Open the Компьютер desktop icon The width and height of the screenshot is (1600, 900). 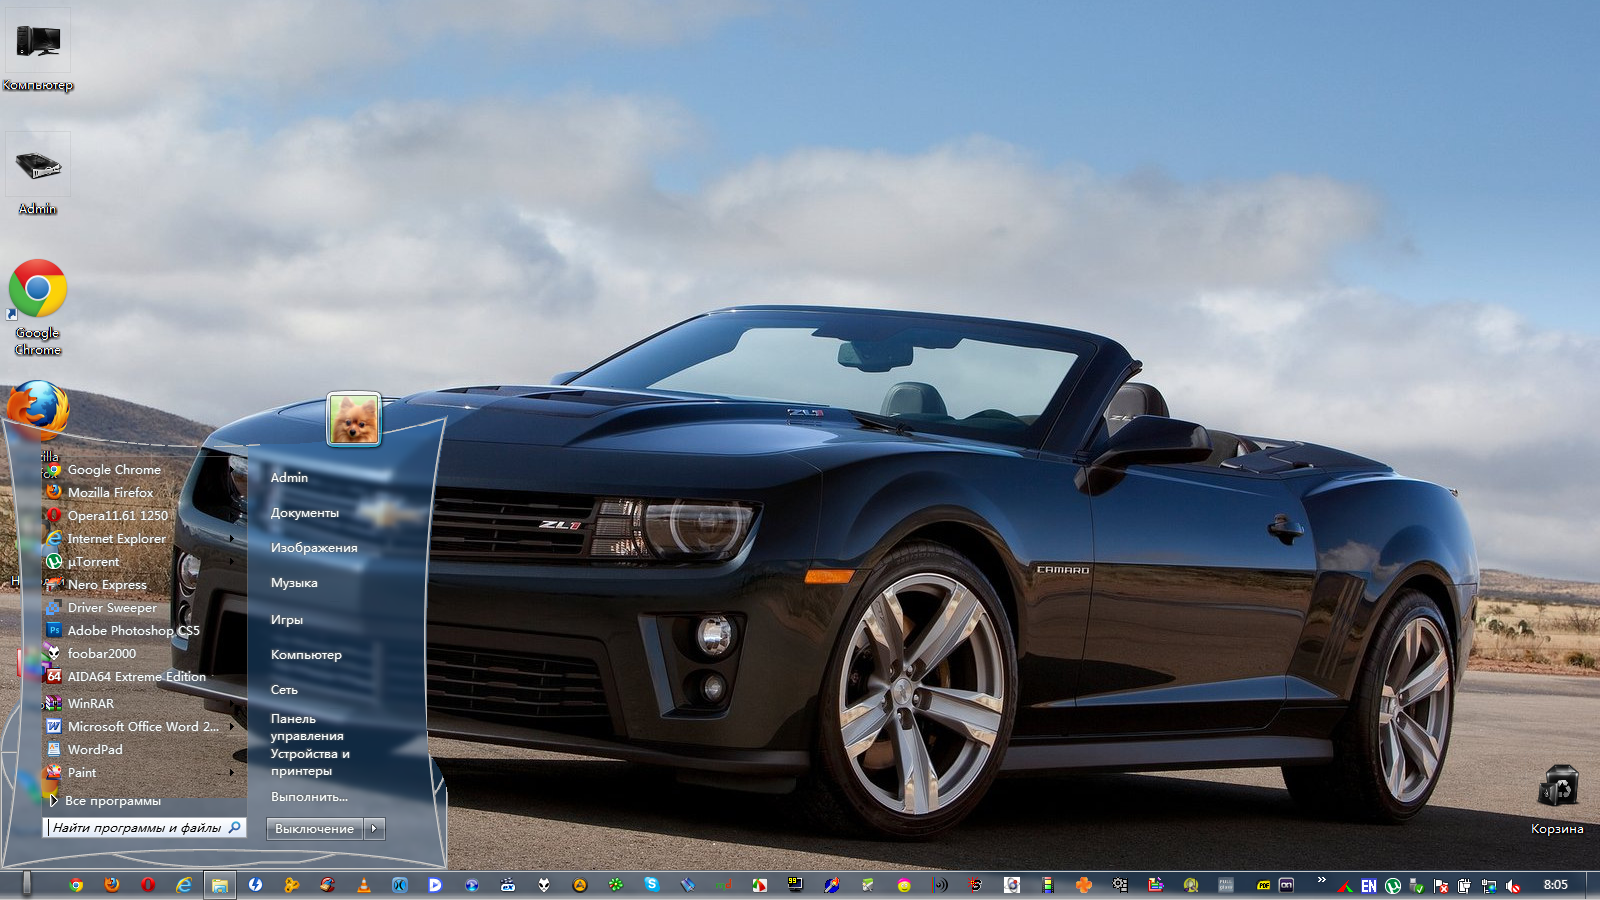tap(38, 45)
